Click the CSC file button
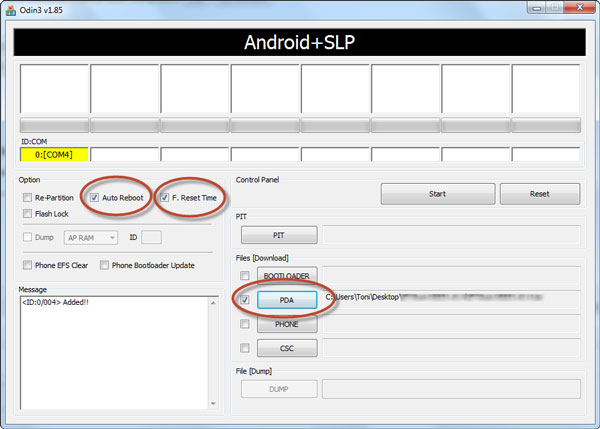 pyautogui.click(x=285, y=348)
